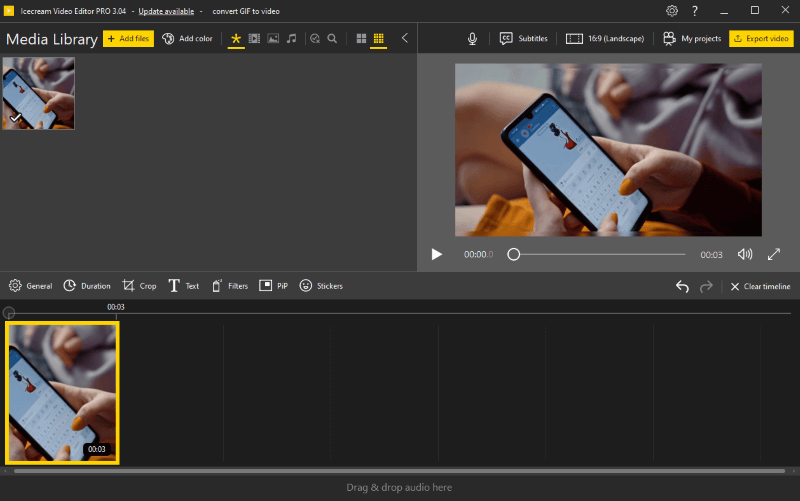Open help with the question mark icon
This screenshot has height=501, width=800.
[x=695, y=11]
